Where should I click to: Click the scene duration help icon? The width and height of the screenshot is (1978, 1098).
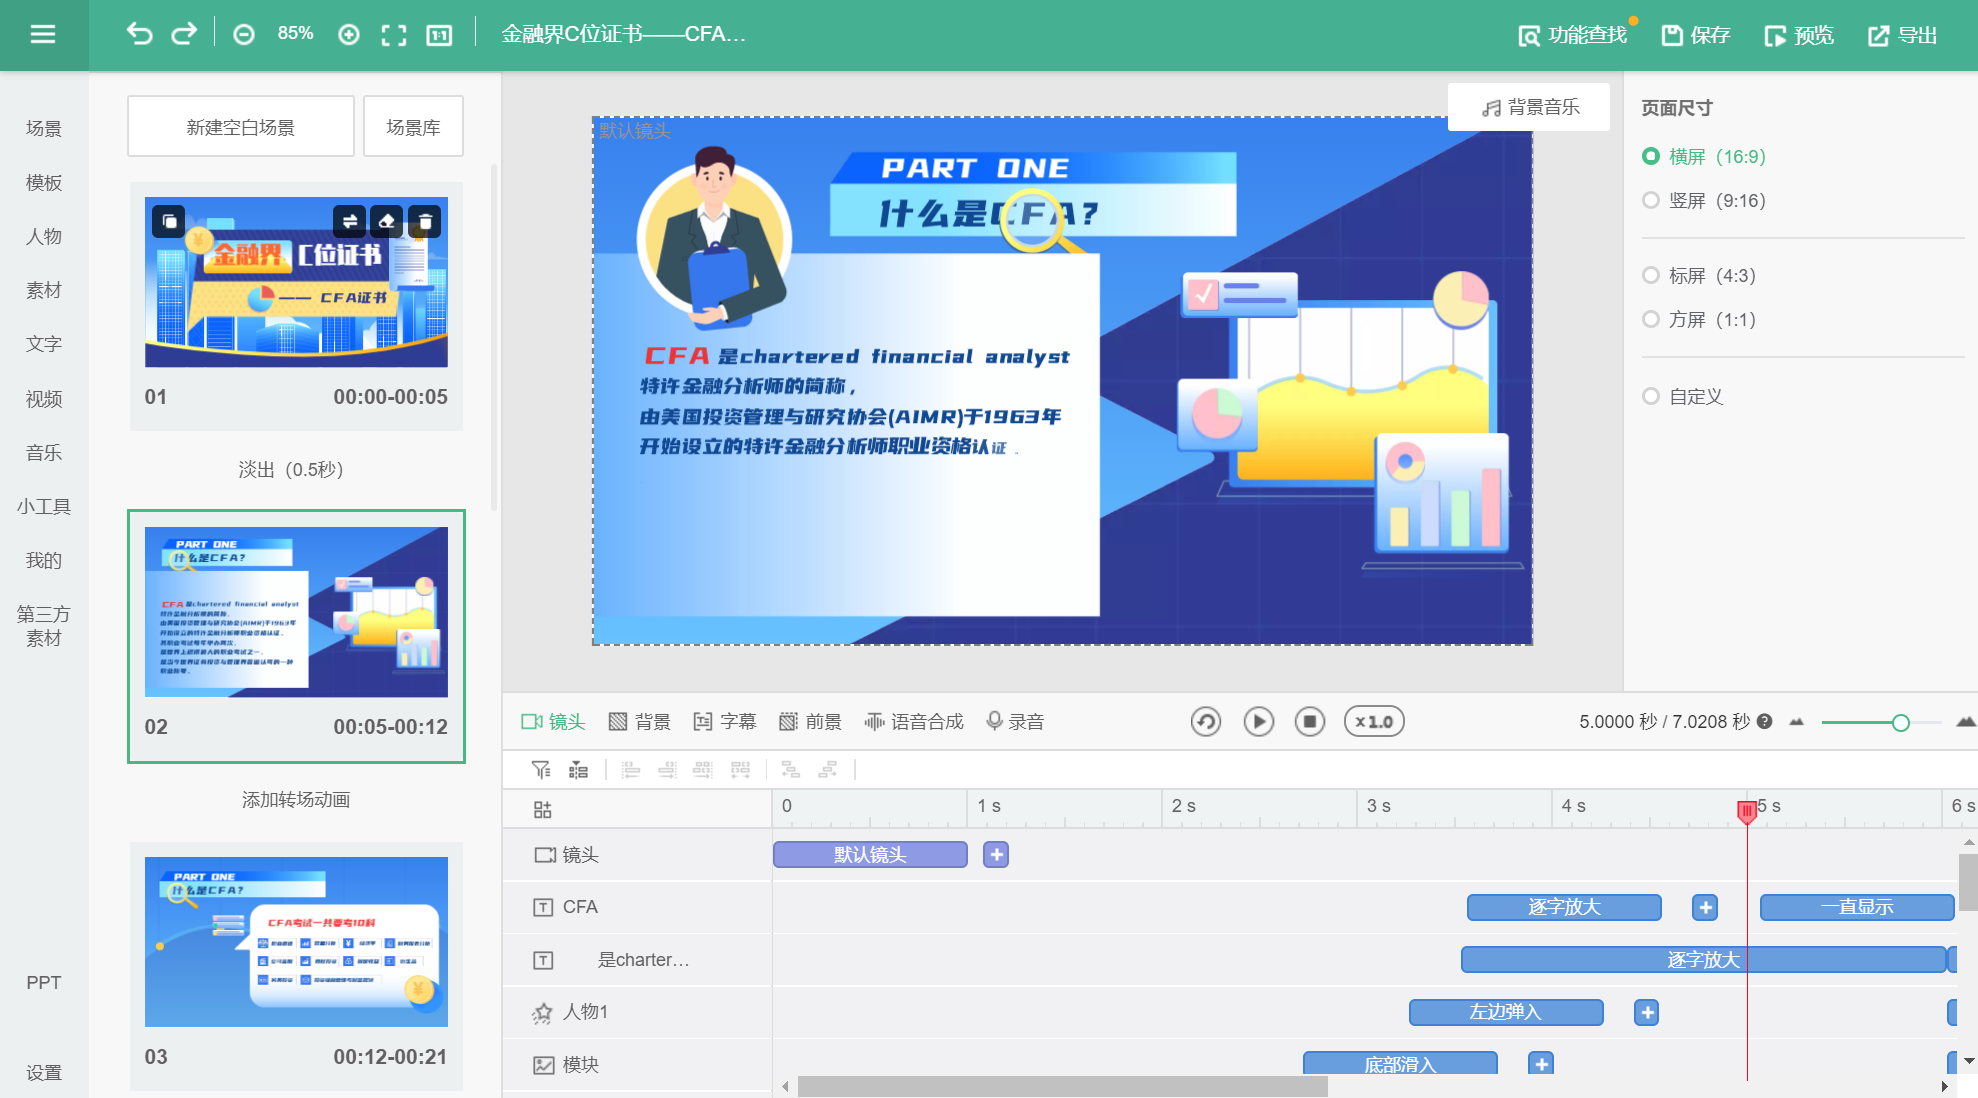[1765, 721]
